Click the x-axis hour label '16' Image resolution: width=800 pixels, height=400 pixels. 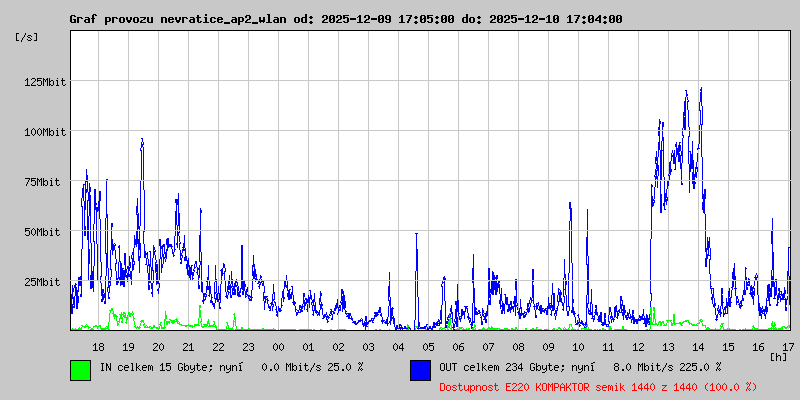759,347
